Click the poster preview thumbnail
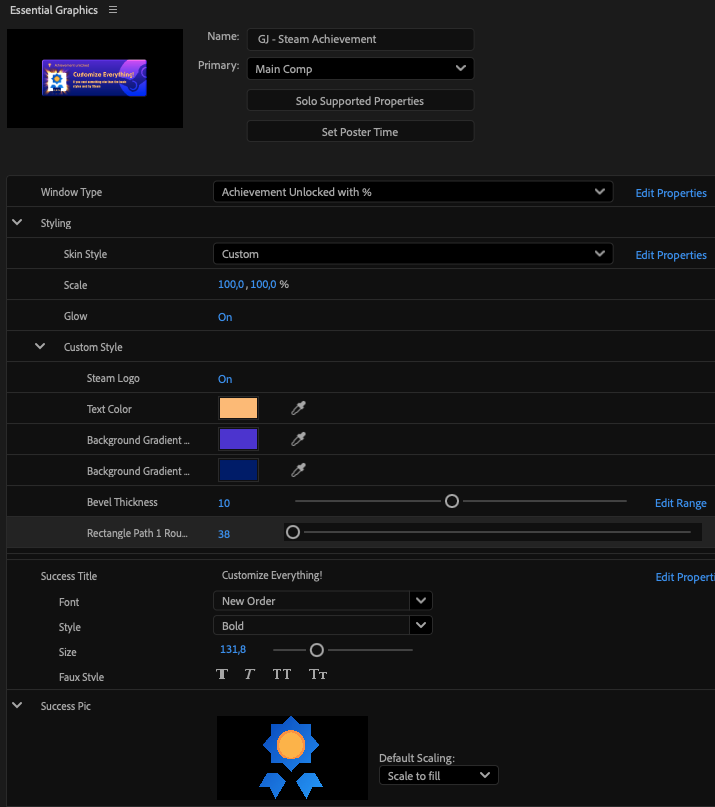The width and height of the screenshot is (715, 807). point(95,78)
